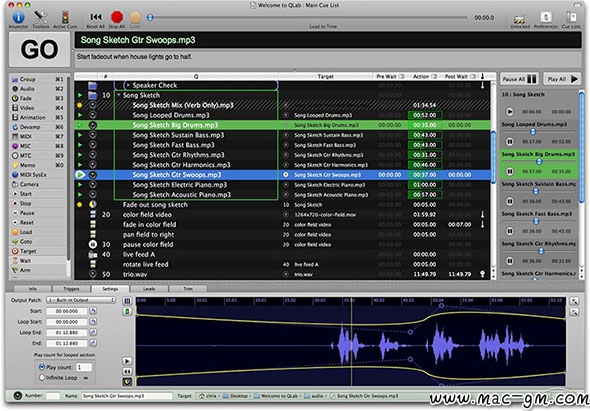Click the Load to Time slider handle
590x411 pixels.
pyautogui.click(x=150, y=17)
